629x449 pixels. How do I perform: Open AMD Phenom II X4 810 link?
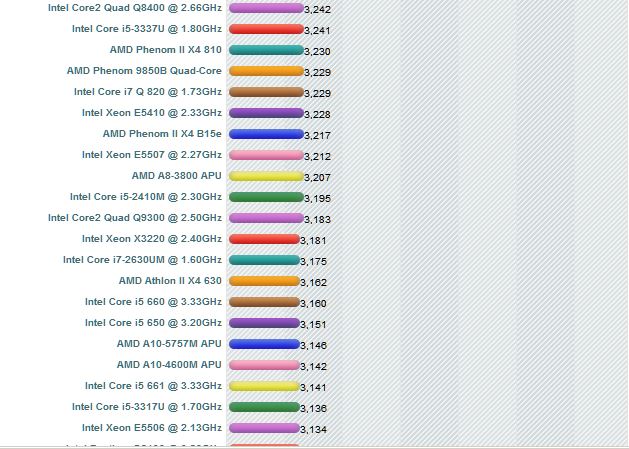tap(166, 50)
